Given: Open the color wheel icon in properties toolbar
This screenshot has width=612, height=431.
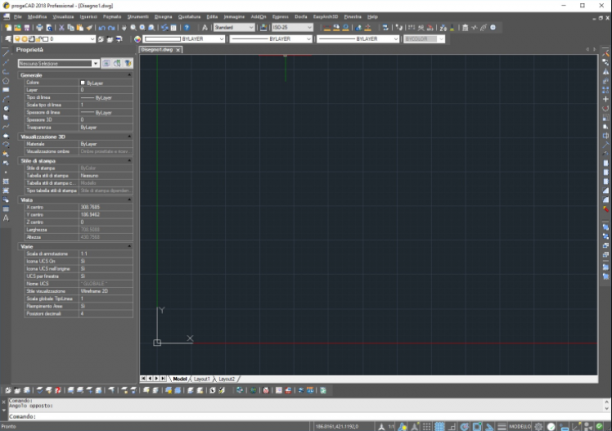Looking at the screenshot, I should (x=137, y=39).
